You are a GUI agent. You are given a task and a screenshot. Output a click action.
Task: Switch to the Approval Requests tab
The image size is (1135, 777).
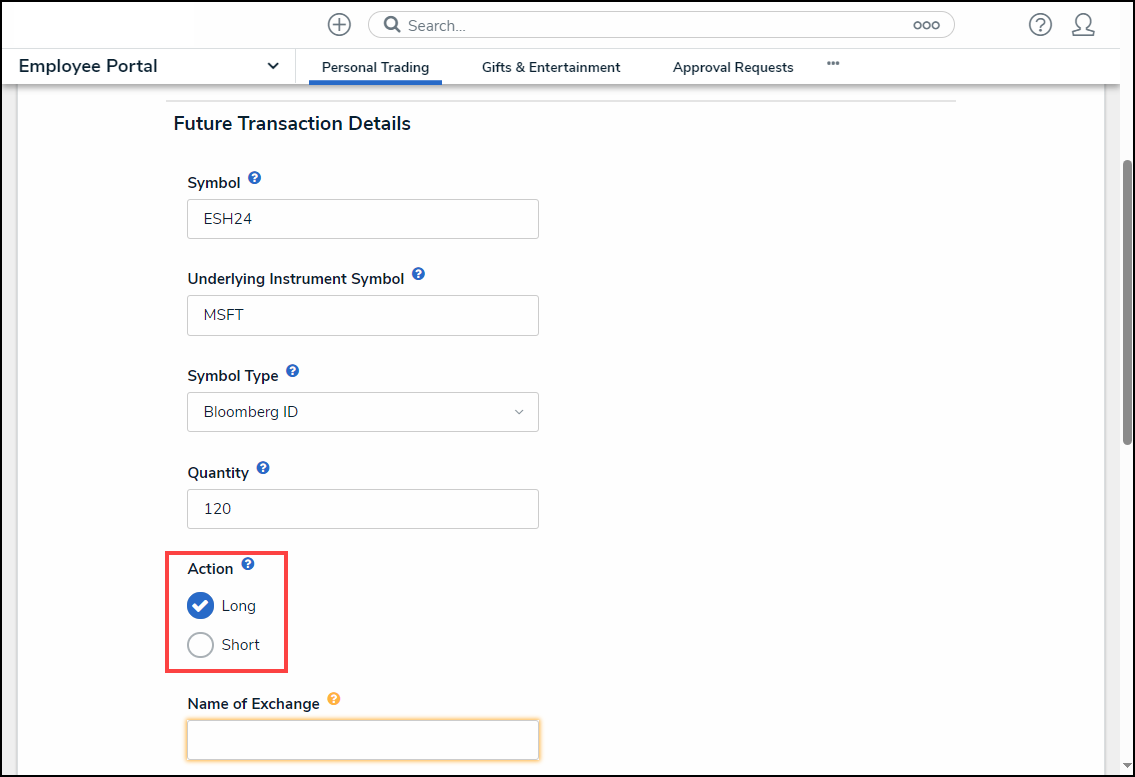733,67
